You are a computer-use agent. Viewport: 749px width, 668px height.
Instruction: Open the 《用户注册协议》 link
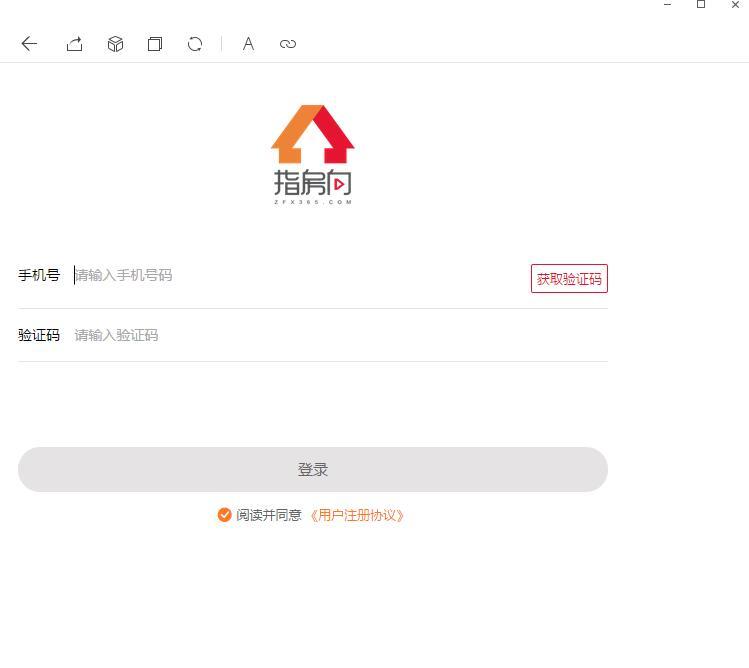point(357,516)
